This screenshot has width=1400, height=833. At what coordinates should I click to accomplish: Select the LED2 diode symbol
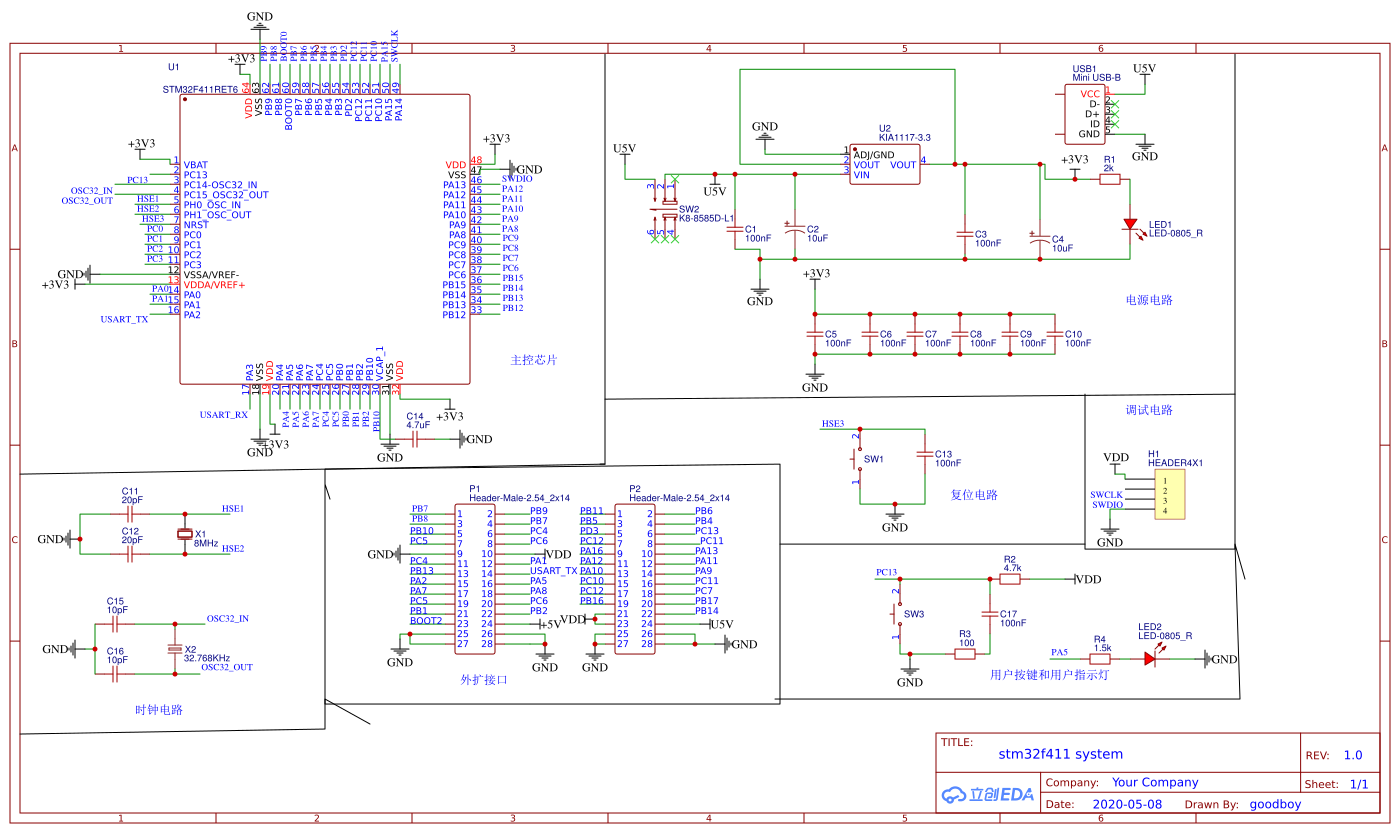click(x=1151, y=659)
